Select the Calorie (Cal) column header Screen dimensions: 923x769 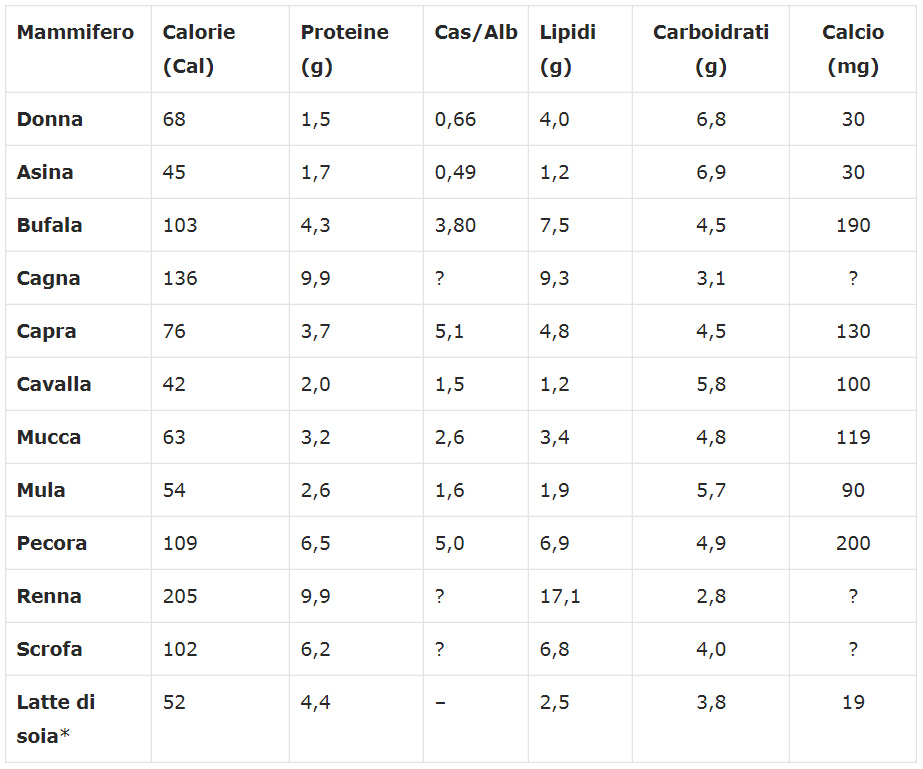click(x=199, y=49)
